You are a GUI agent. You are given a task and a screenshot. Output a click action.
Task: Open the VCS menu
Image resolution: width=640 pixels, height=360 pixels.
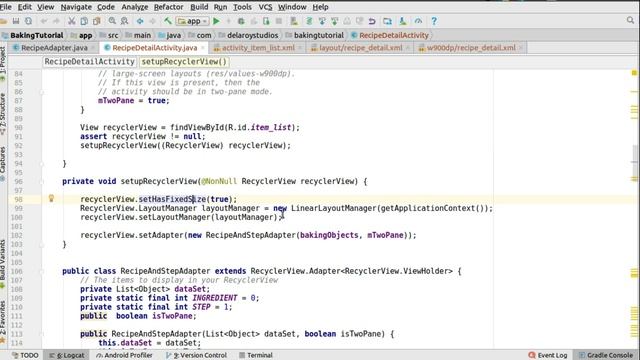[x=265, y=7]
